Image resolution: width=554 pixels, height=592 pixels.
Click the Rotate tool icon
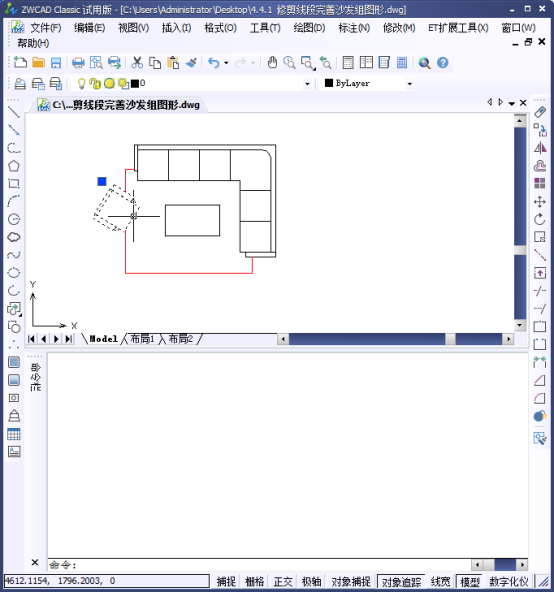pyautogui.click(x=540, y=219)
